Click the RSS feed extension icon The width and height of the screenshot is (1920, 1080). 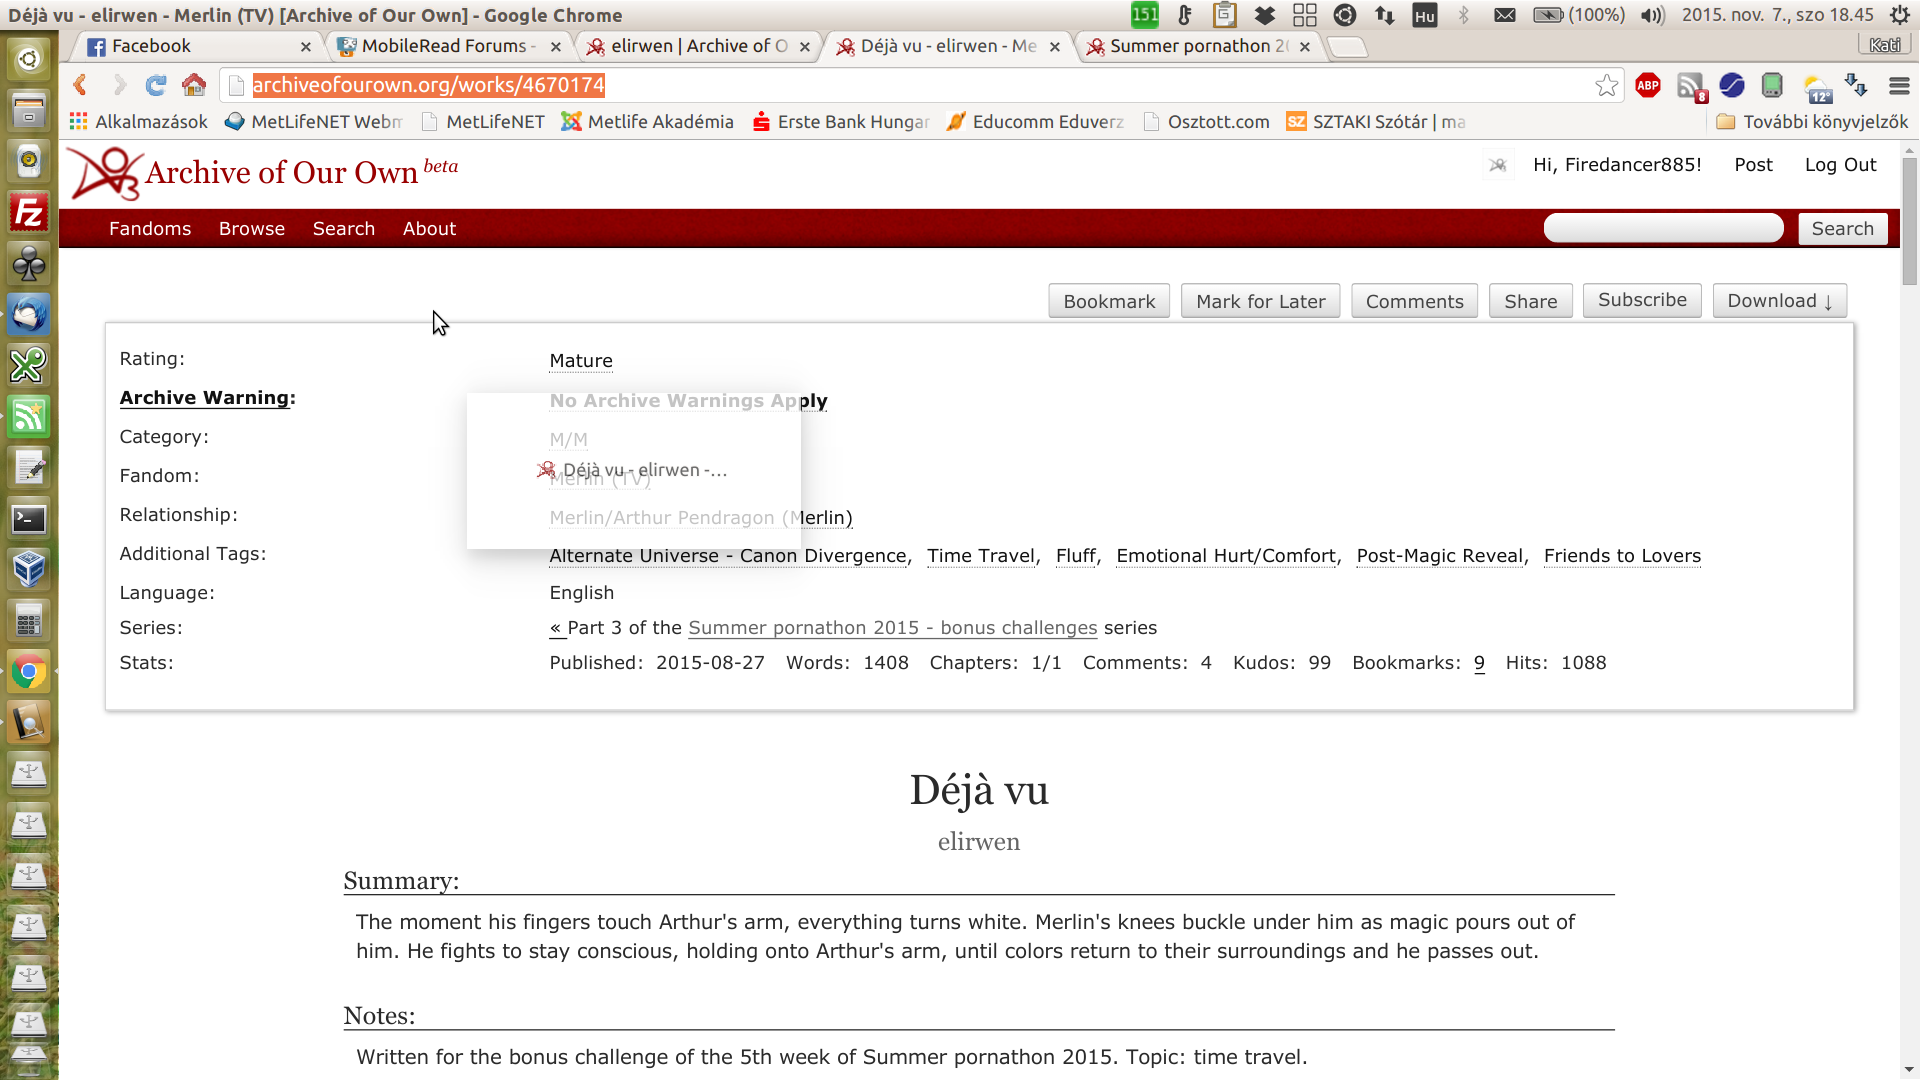click(1691, 86)
